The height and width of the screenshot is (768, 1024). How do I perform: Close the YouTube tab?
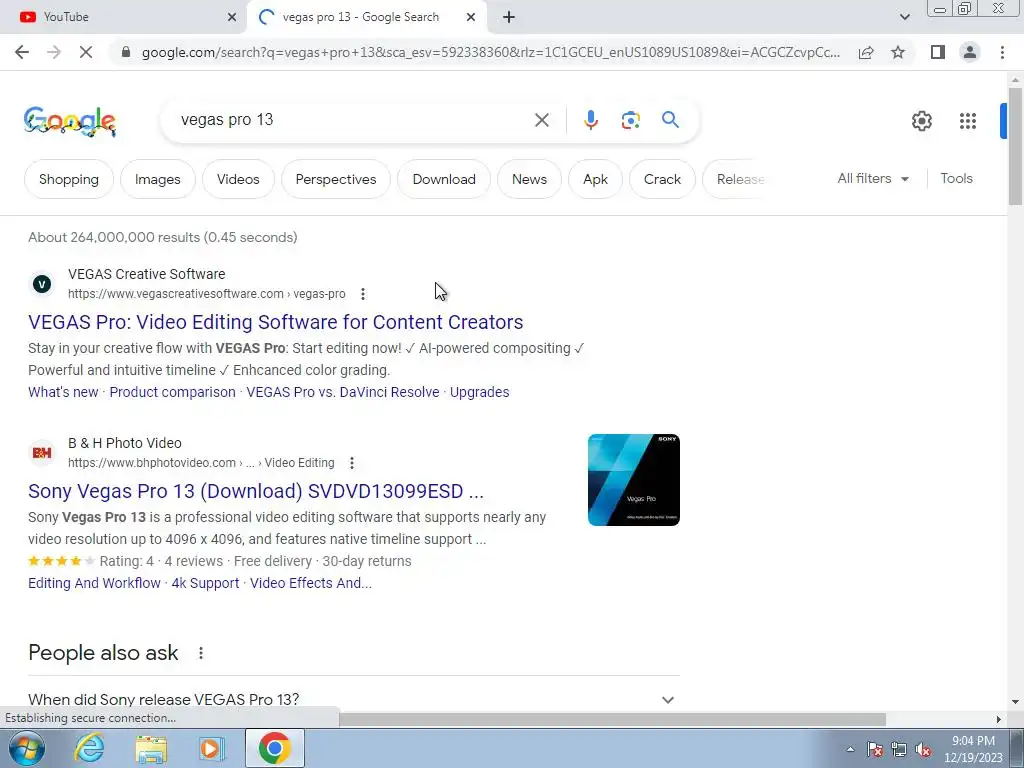(x=232, y=18)
